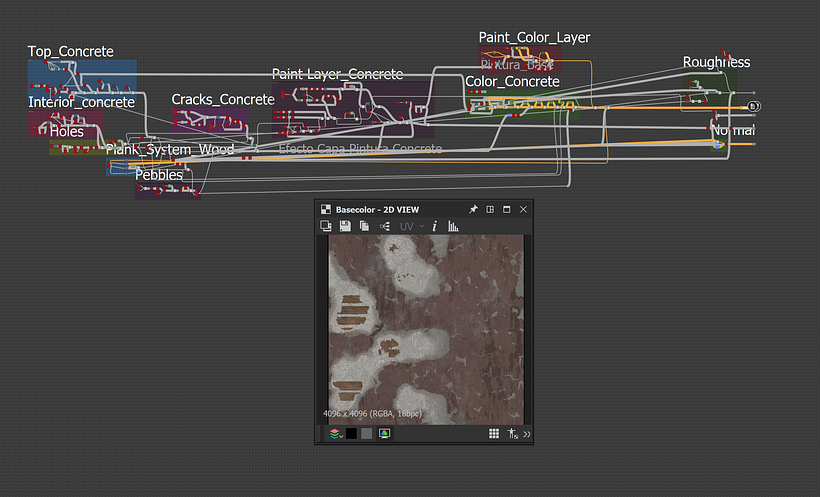Show image info with the i icon
Image resolution: width=820 pixels, height=497 pixels.
click(x=434, y=227)
